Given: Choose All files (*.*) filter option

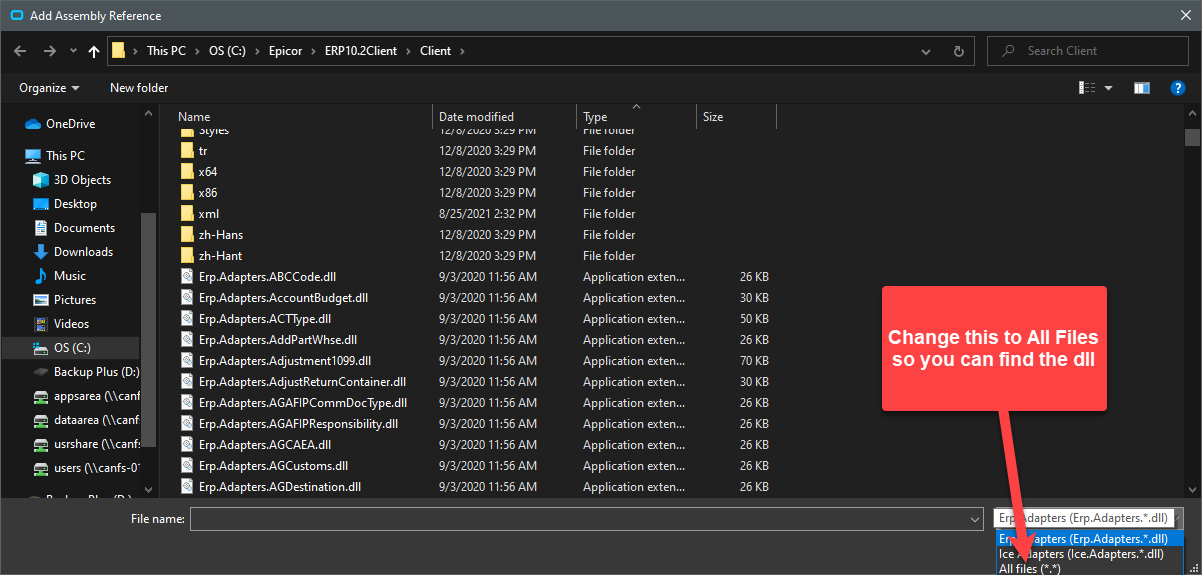Looking at the screenshot, I should (1030, 568).
